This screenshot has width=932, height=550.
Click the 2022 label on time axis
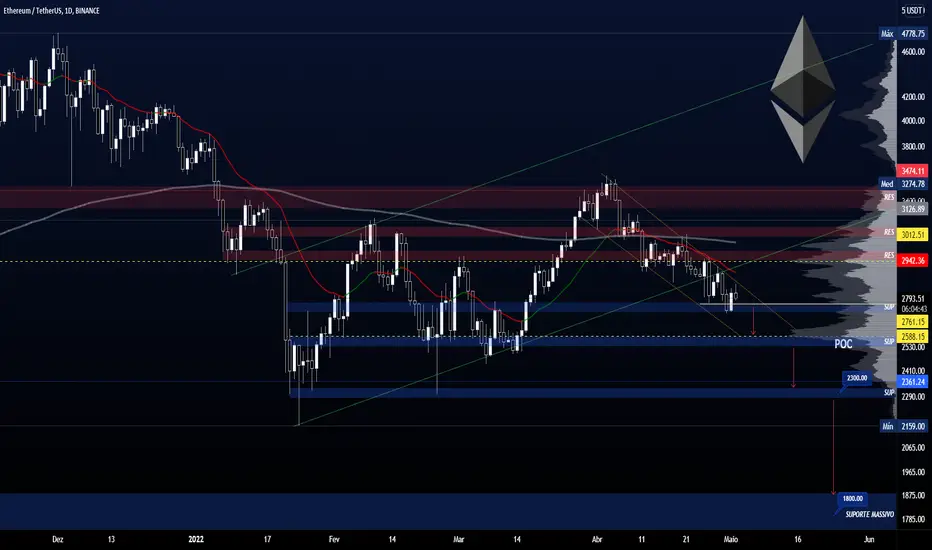tap(196, 539)
